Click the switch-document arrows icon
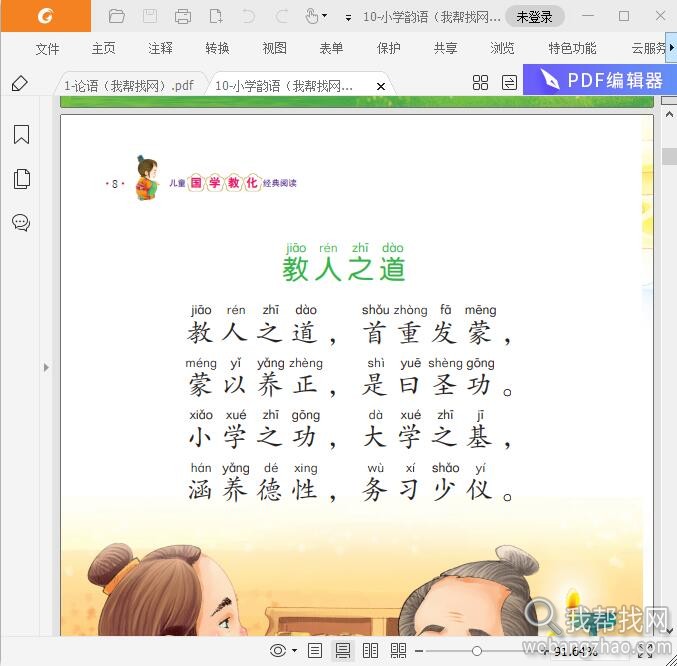This screenshot has height=666, width=677. click(x=509, y=82)
